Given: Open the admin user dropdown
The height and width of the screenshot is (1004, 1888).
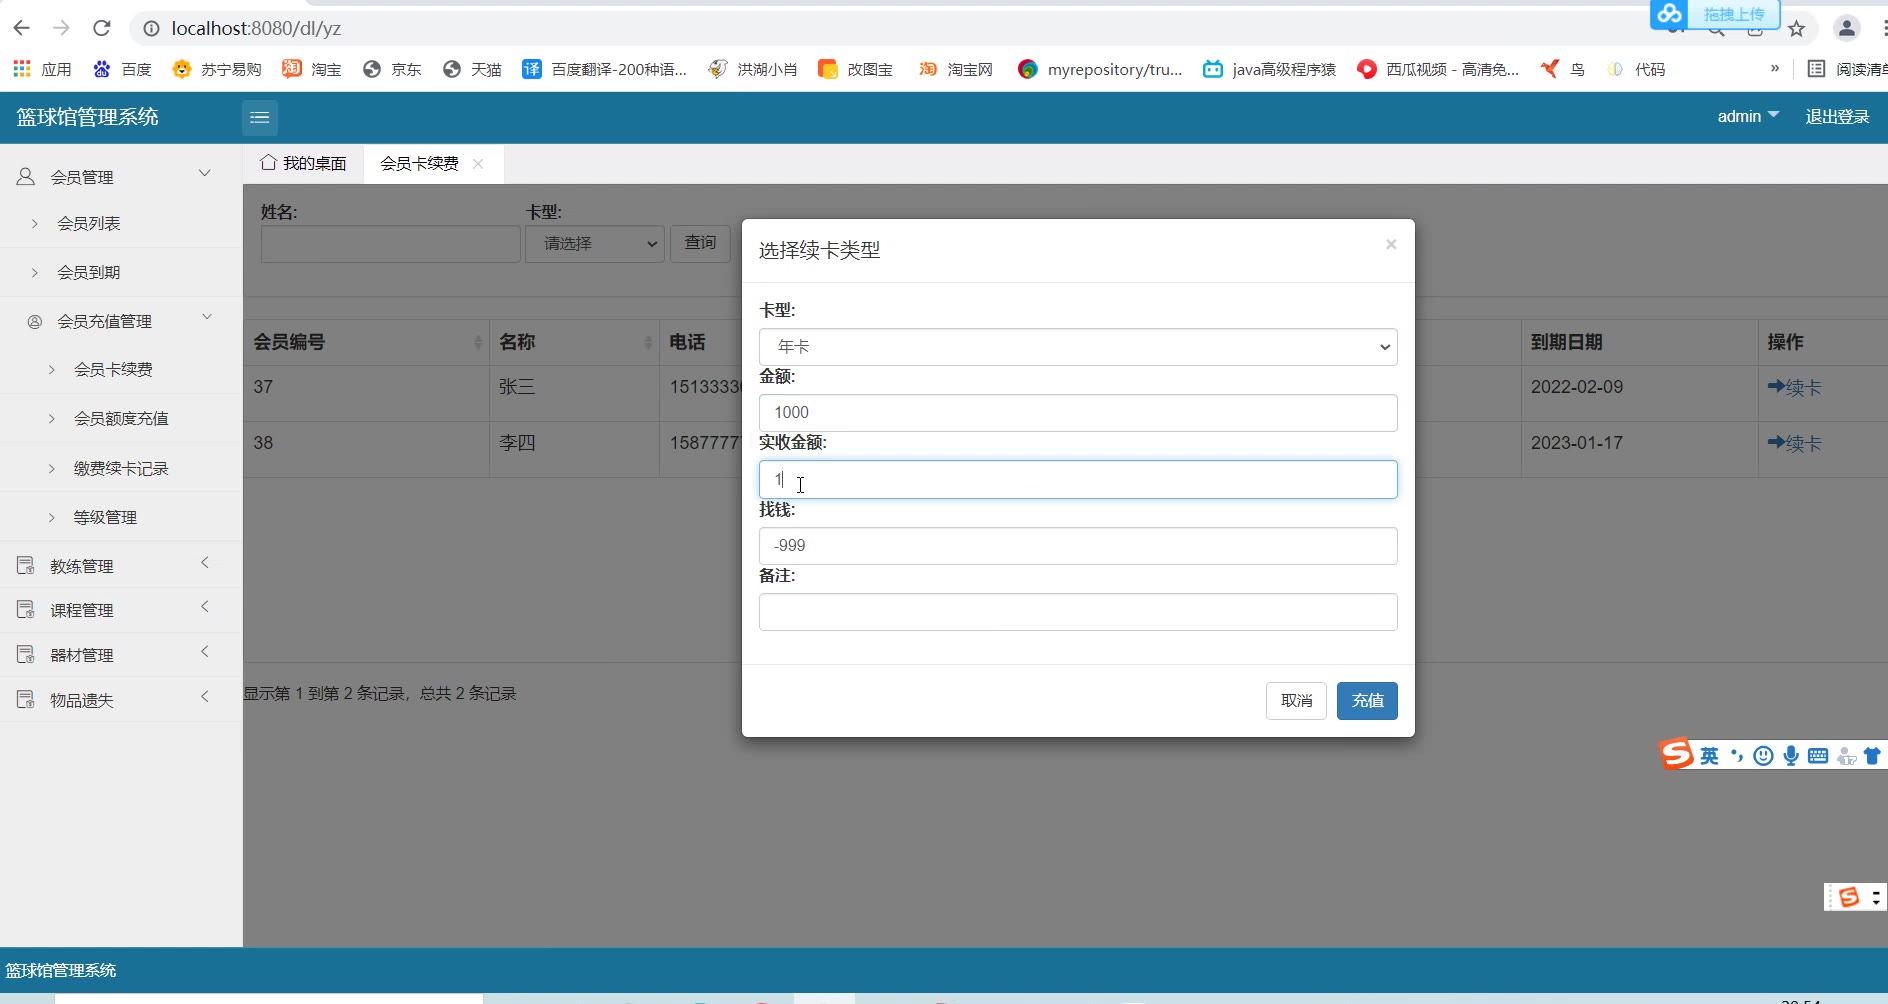Looking at the screenshot, I should [1747, 117].
